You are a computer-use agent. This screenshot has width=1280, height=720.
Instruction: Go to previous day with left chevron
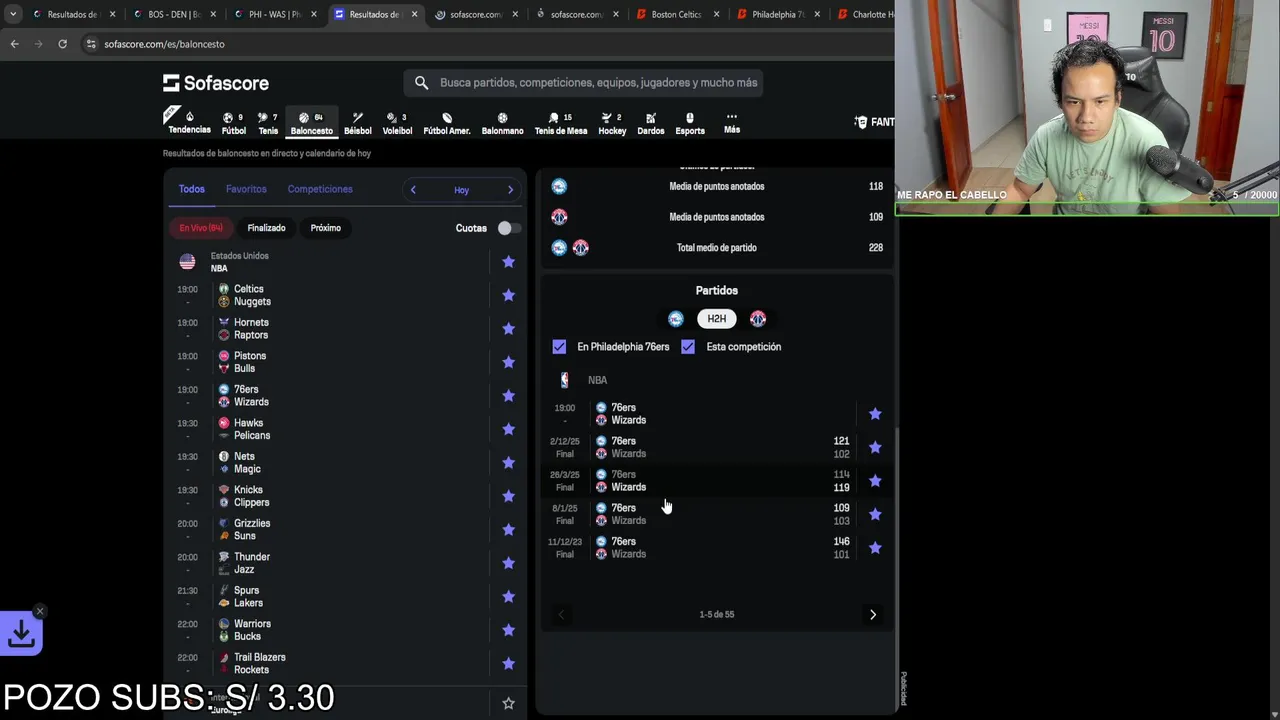(413, 190)
